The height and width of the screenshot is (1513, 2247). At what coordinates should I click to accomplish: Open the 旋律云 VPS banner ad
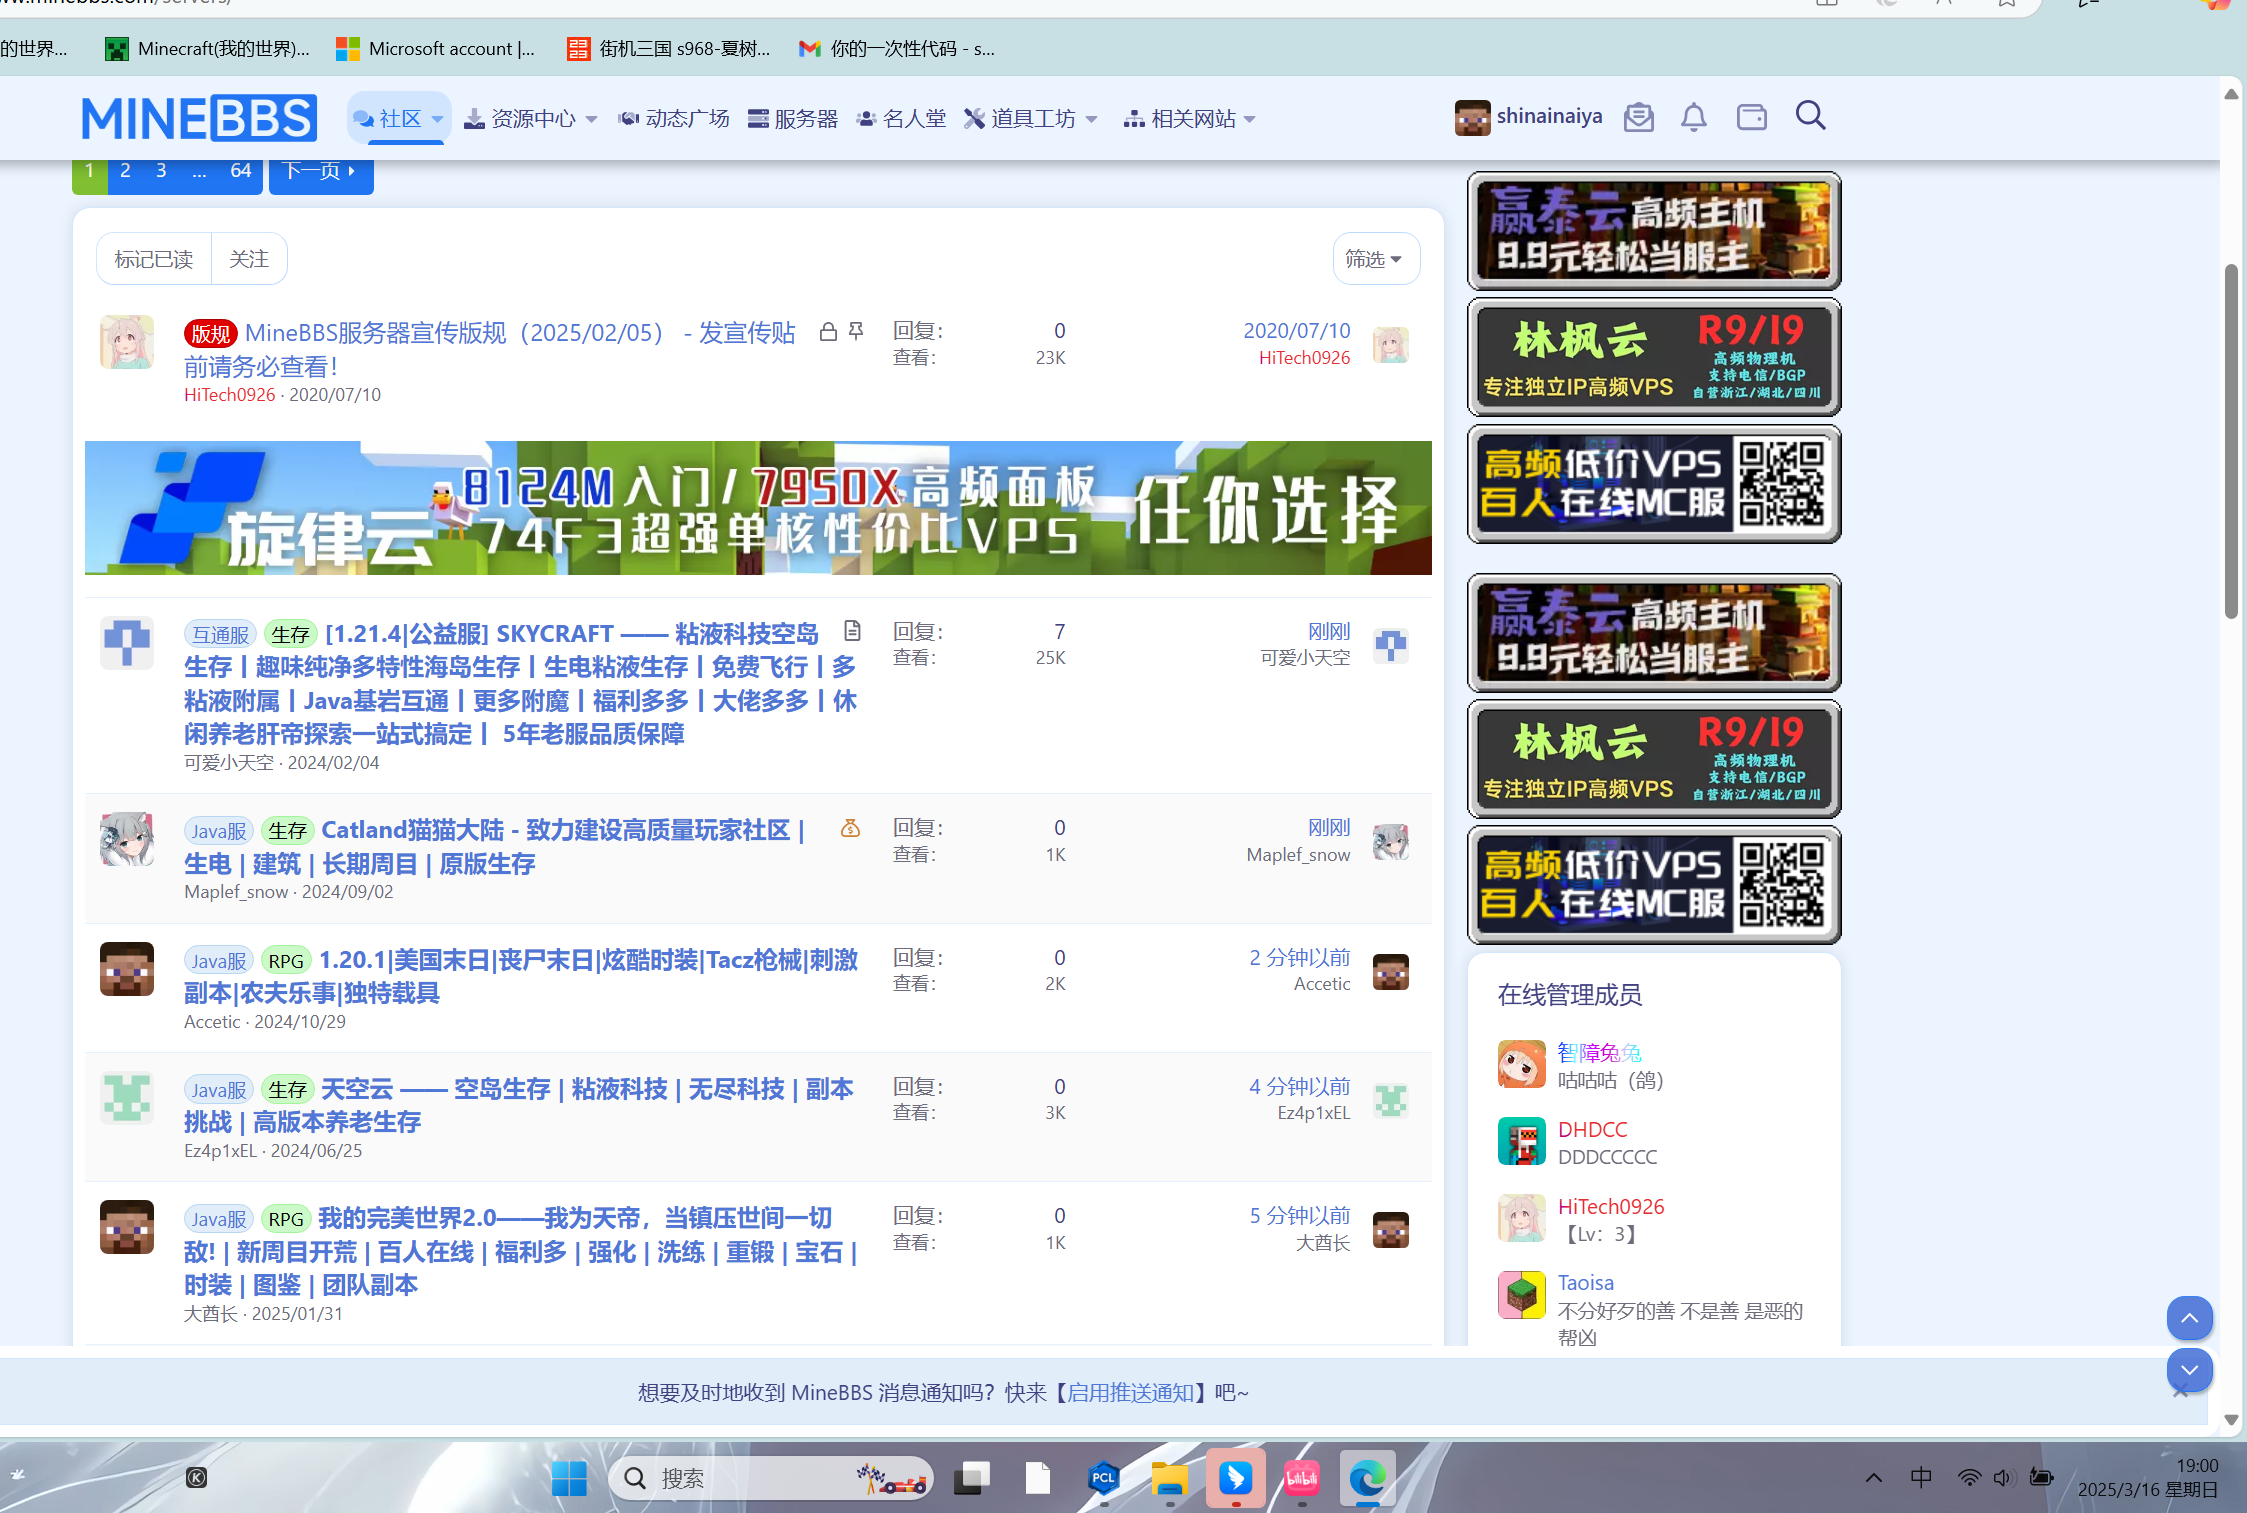tap(758, 508)
